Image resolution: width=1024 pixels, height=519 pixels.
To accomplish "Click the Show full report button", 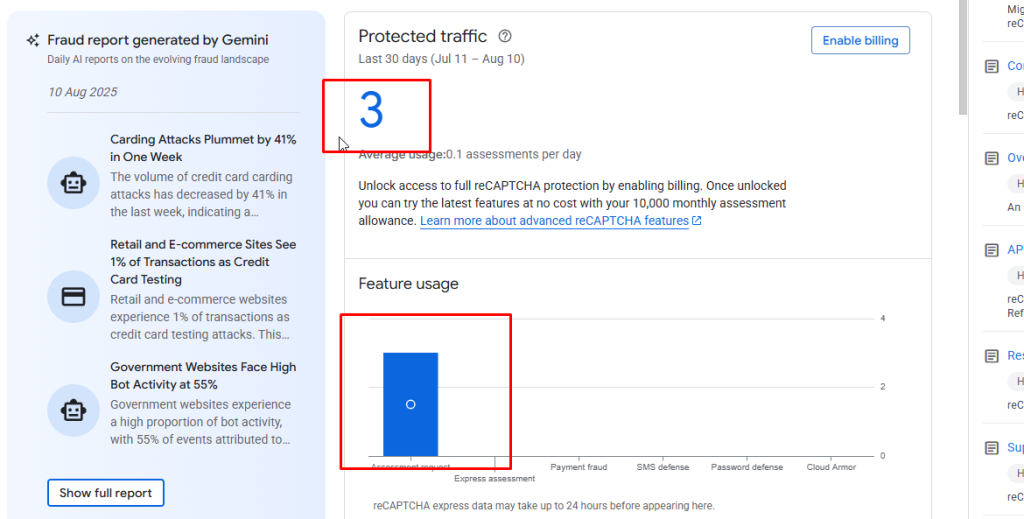I will click(x=105, y=493).
